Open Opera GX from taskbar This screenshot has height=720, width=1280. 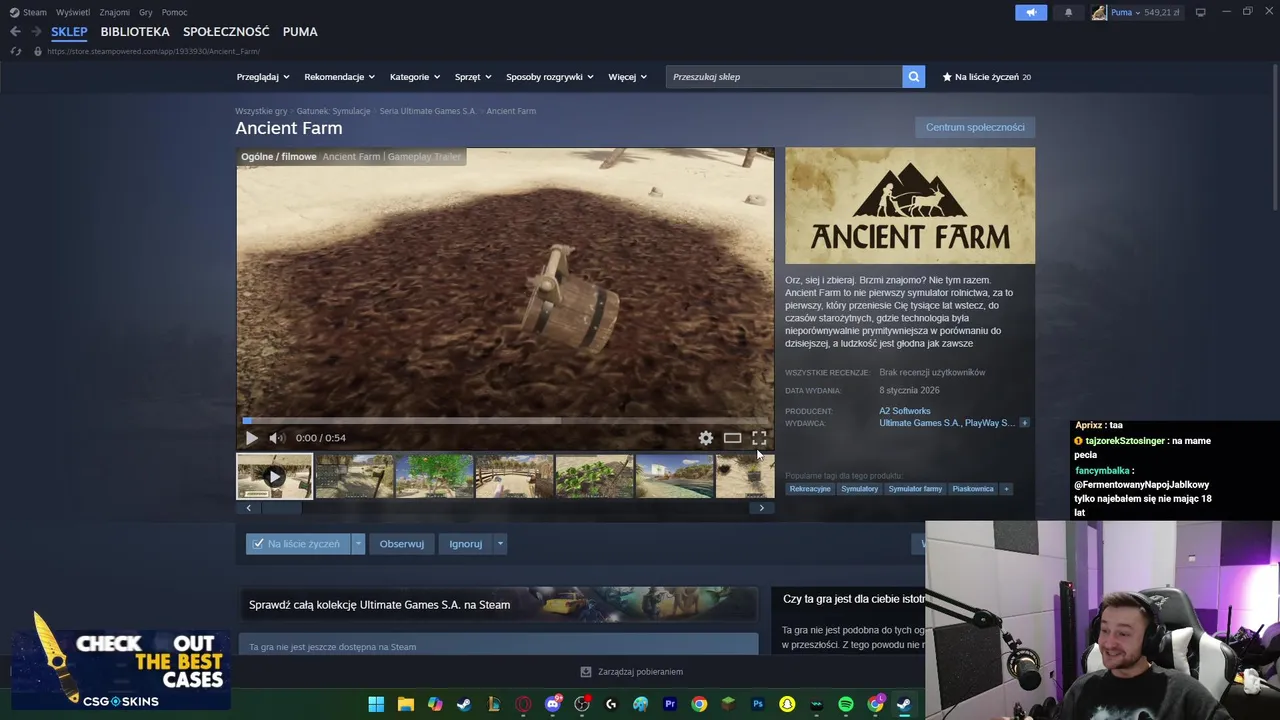click(x=523, y=704)
